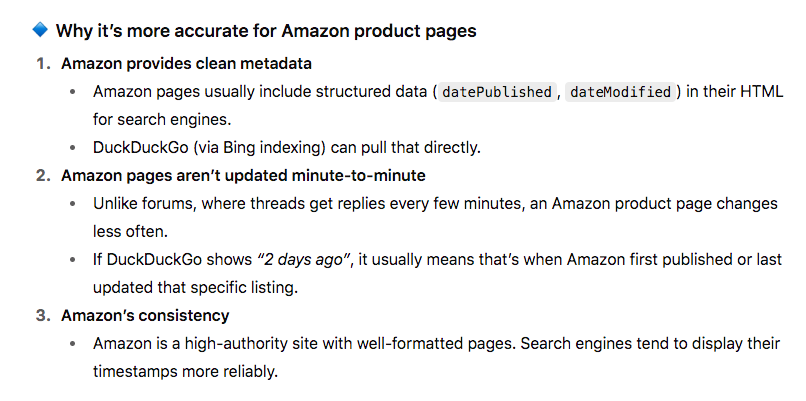Select 'Amazon pages aren't updated minute-to-minute' heading
This screenshot has width=806, height=401.
coord(243,176)
